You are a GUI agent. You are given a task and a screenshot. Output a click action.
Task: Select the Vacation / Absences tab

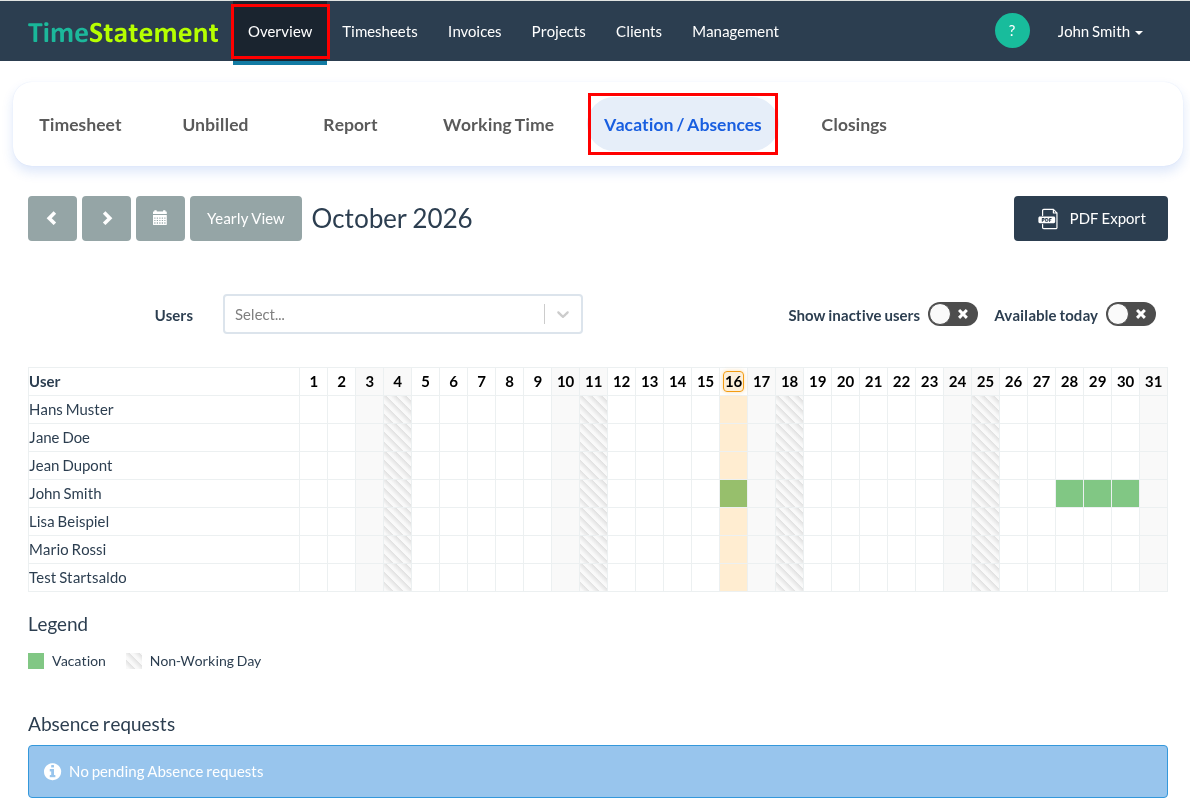point(682,125)
